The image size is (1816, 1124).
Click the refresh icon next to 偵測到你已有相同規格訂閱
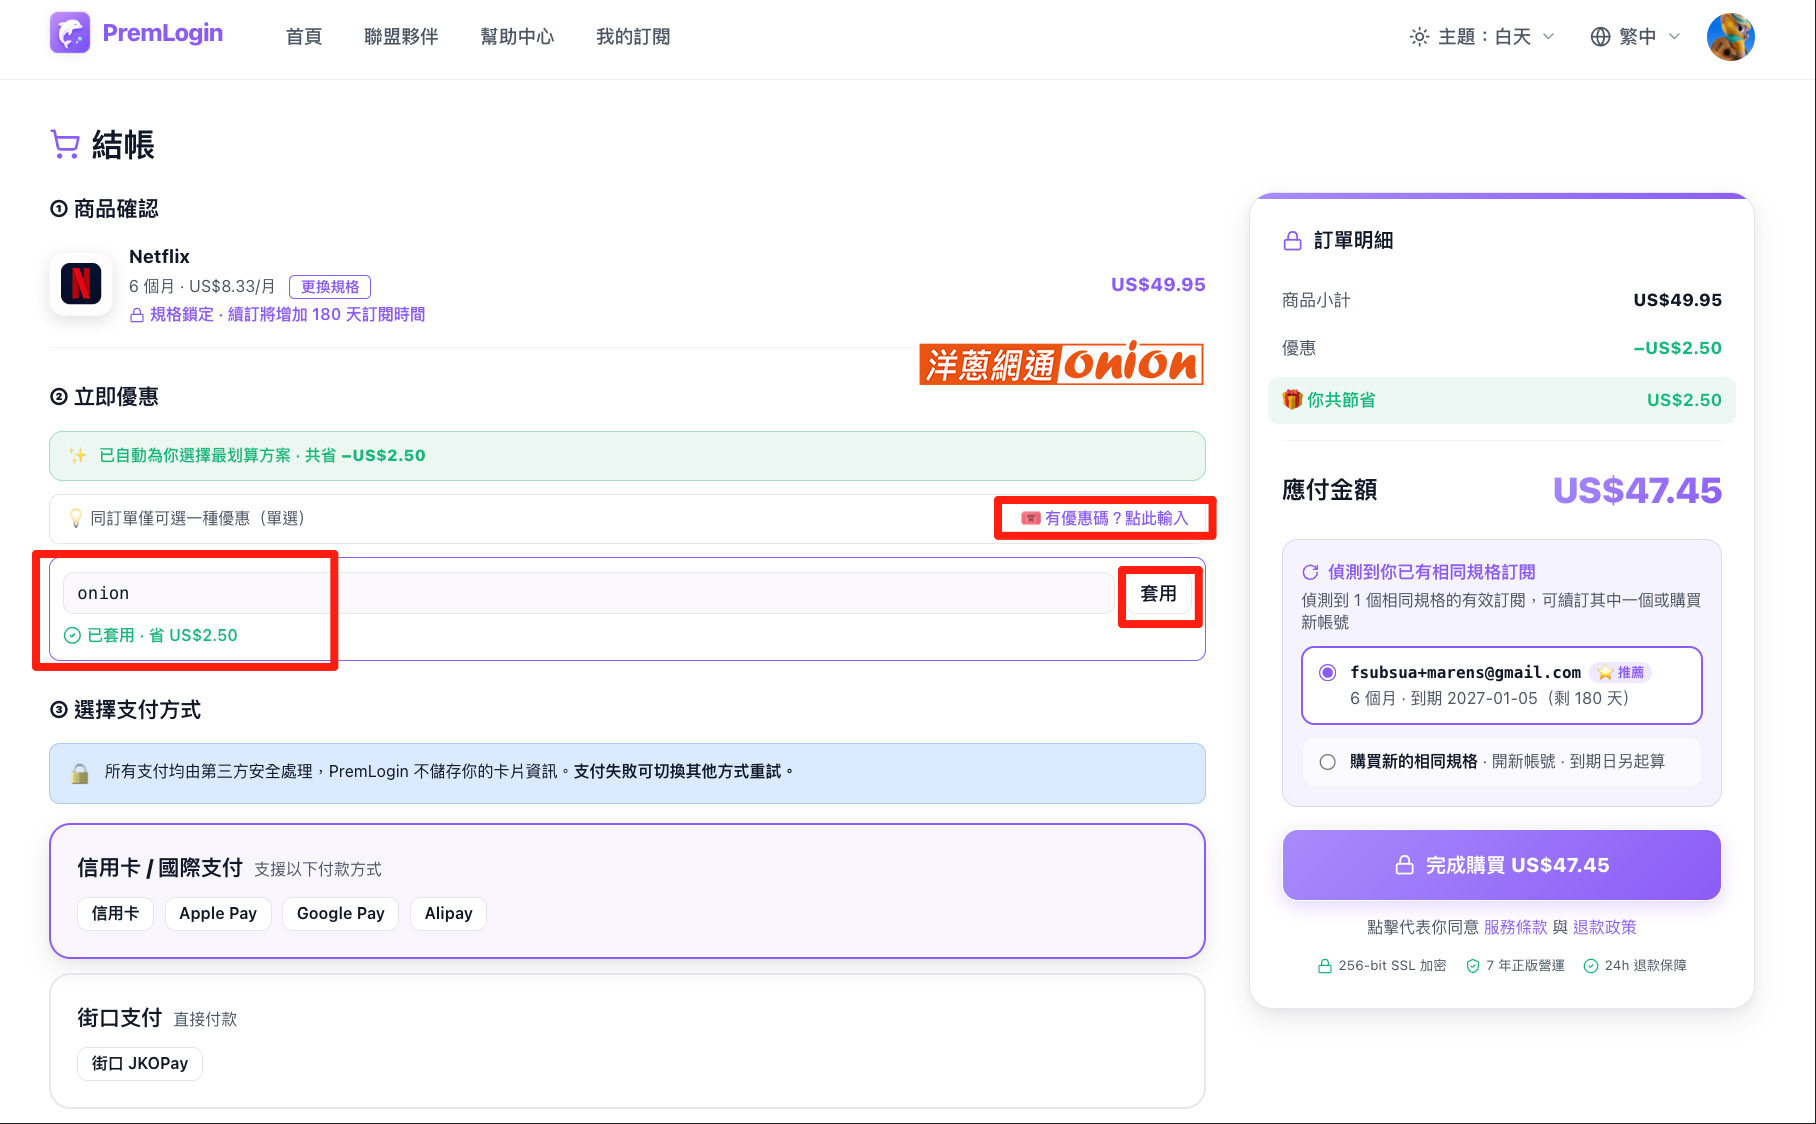[x=1310, y=572]
